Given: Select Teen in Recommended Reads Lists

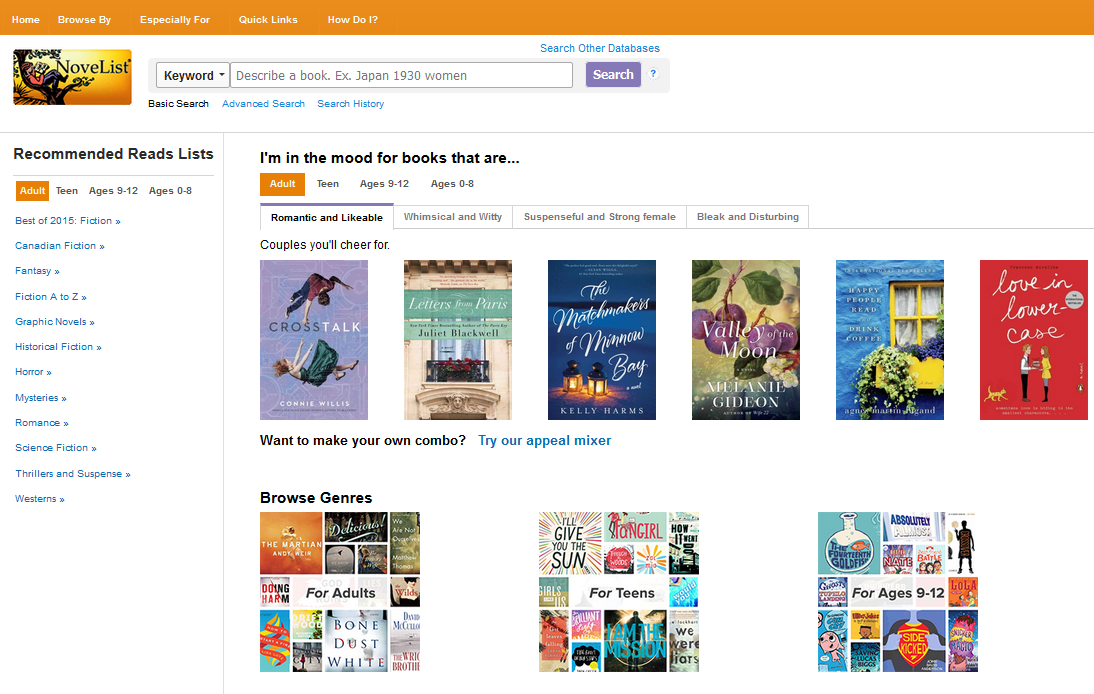Looking at the screenshot, I should tap(66, 191).
